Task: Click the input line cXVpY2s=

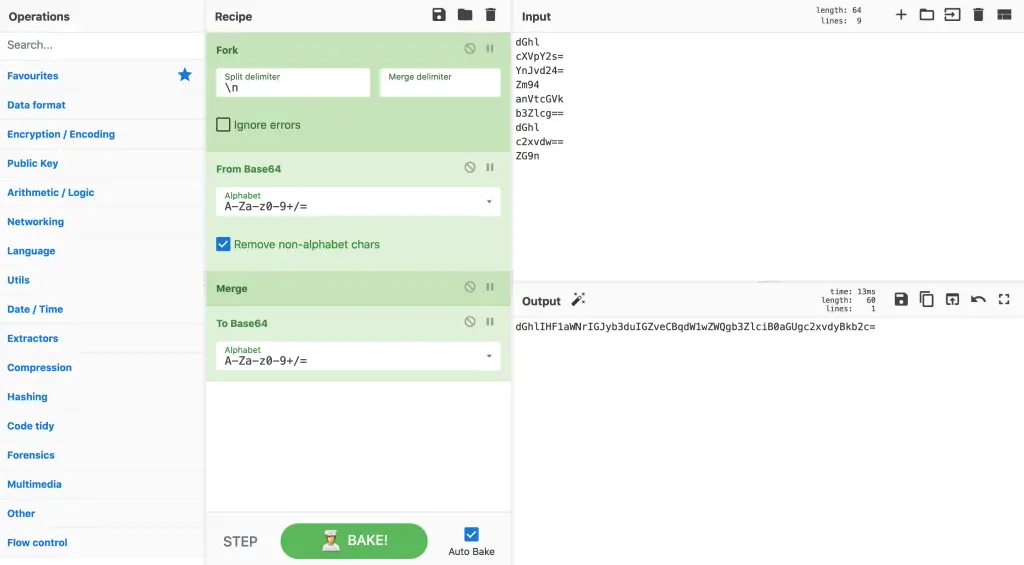Action: coord(539,56)
